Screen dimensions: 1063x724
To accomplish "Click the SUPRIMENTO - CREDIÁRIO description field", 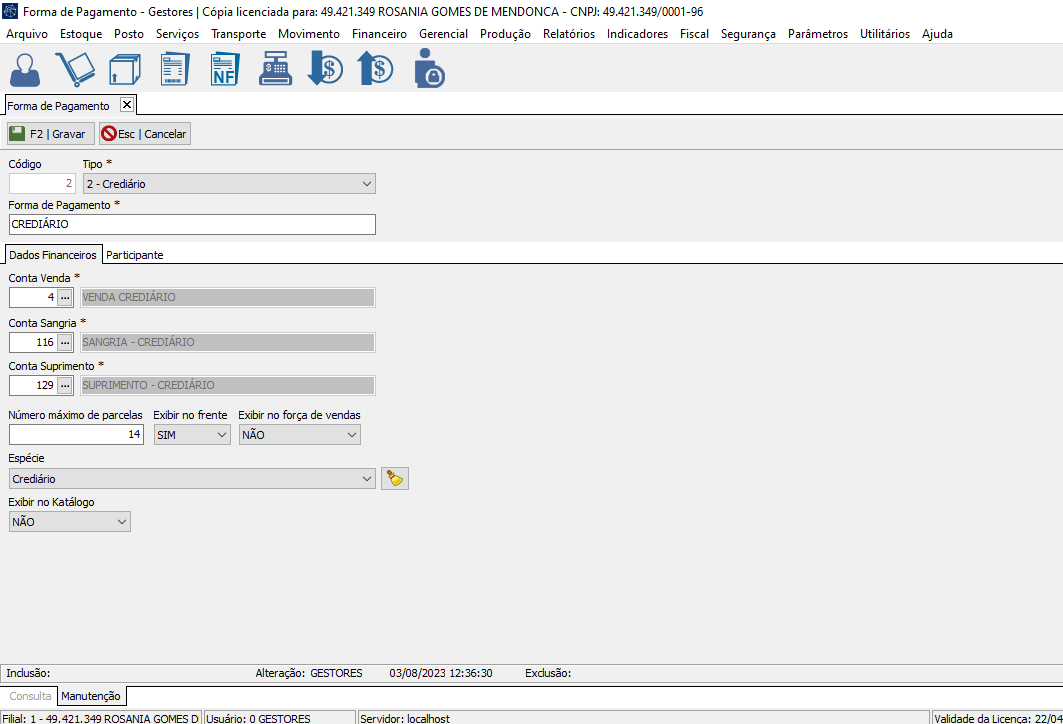I will coord(228,385).
